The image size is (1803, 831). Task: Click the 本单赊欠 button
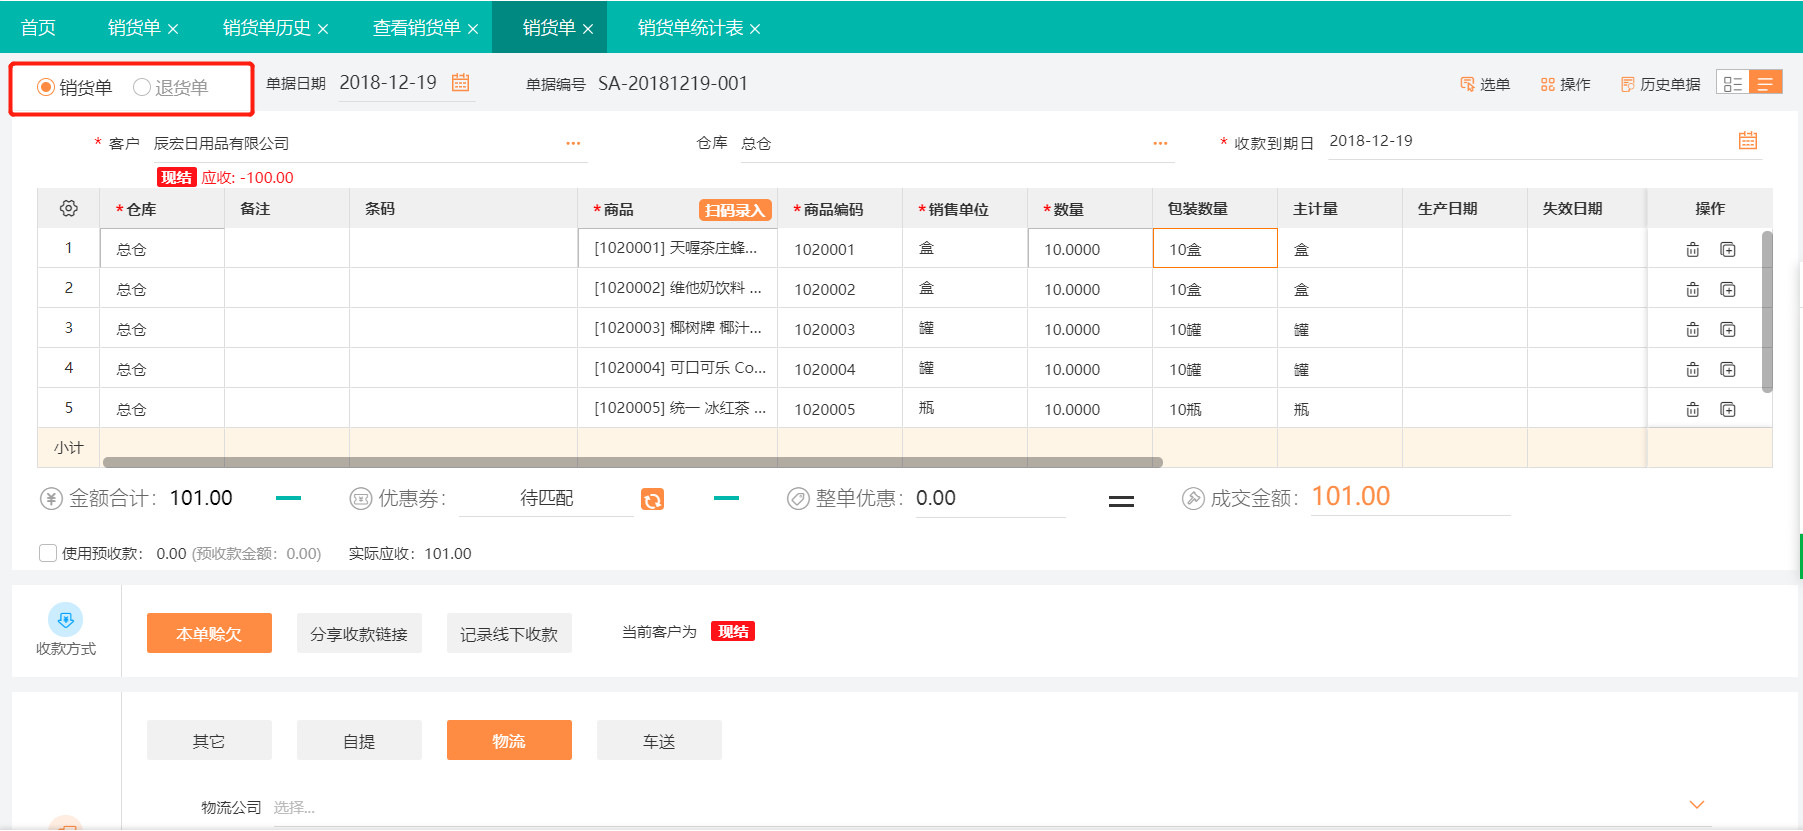coord(209,633)
